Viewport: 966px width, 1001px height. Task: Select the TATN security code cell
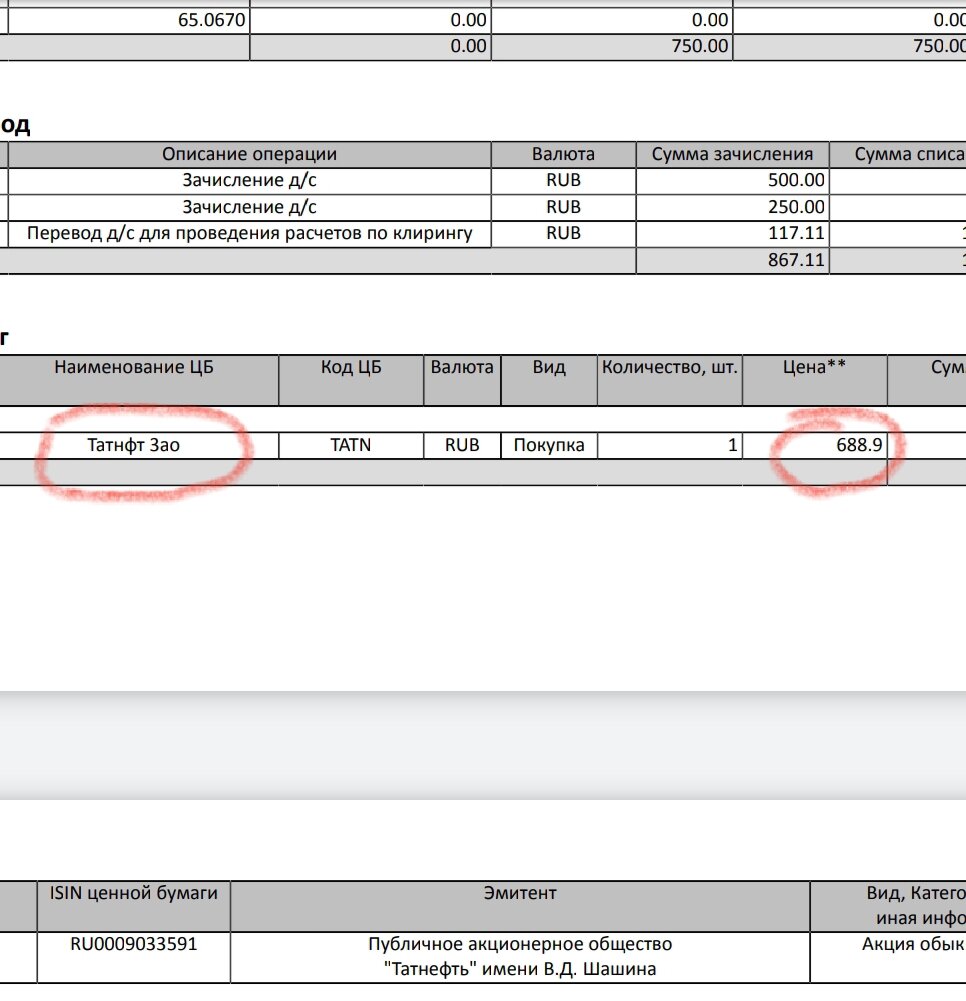click(351, 445)
